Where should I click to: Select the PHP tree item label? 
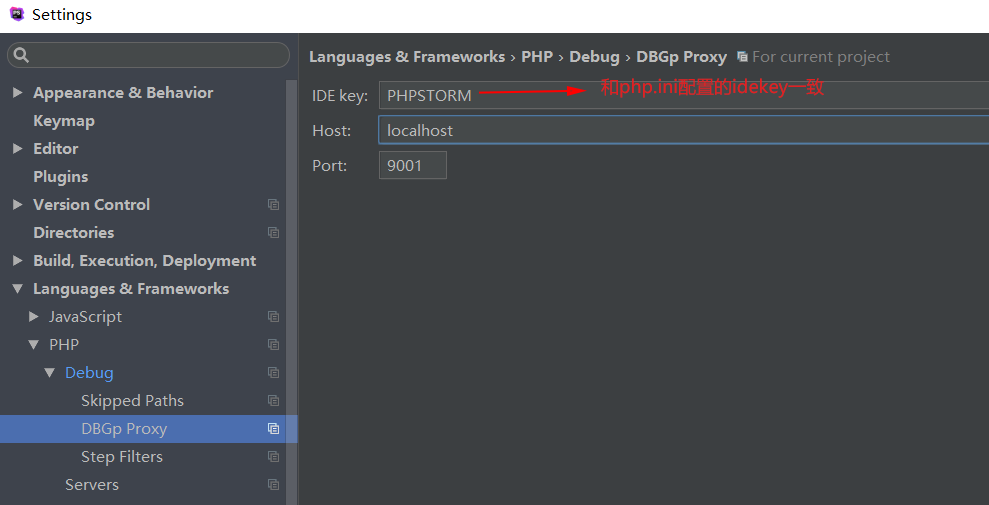64,344
